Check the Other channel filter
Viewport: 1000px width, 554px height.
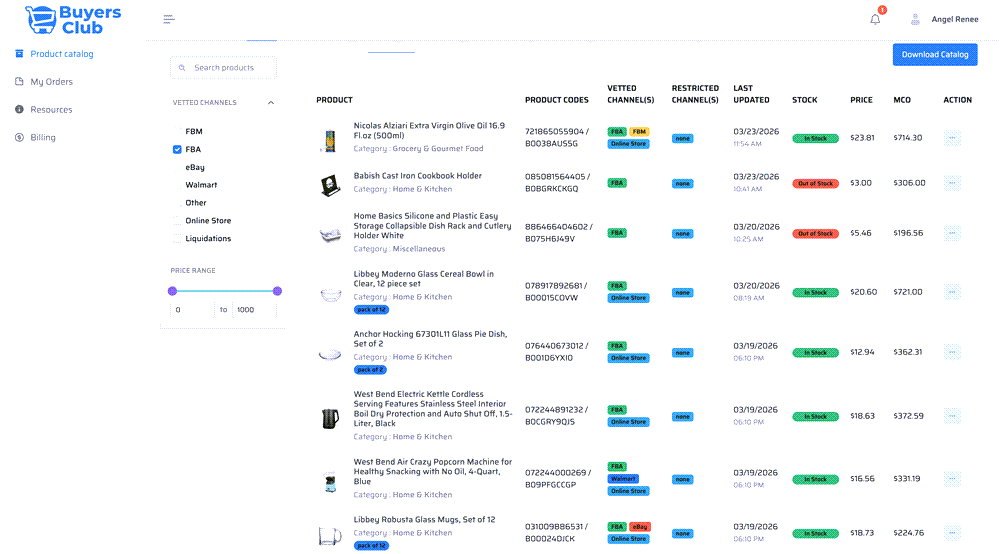(x=177, y=203)
